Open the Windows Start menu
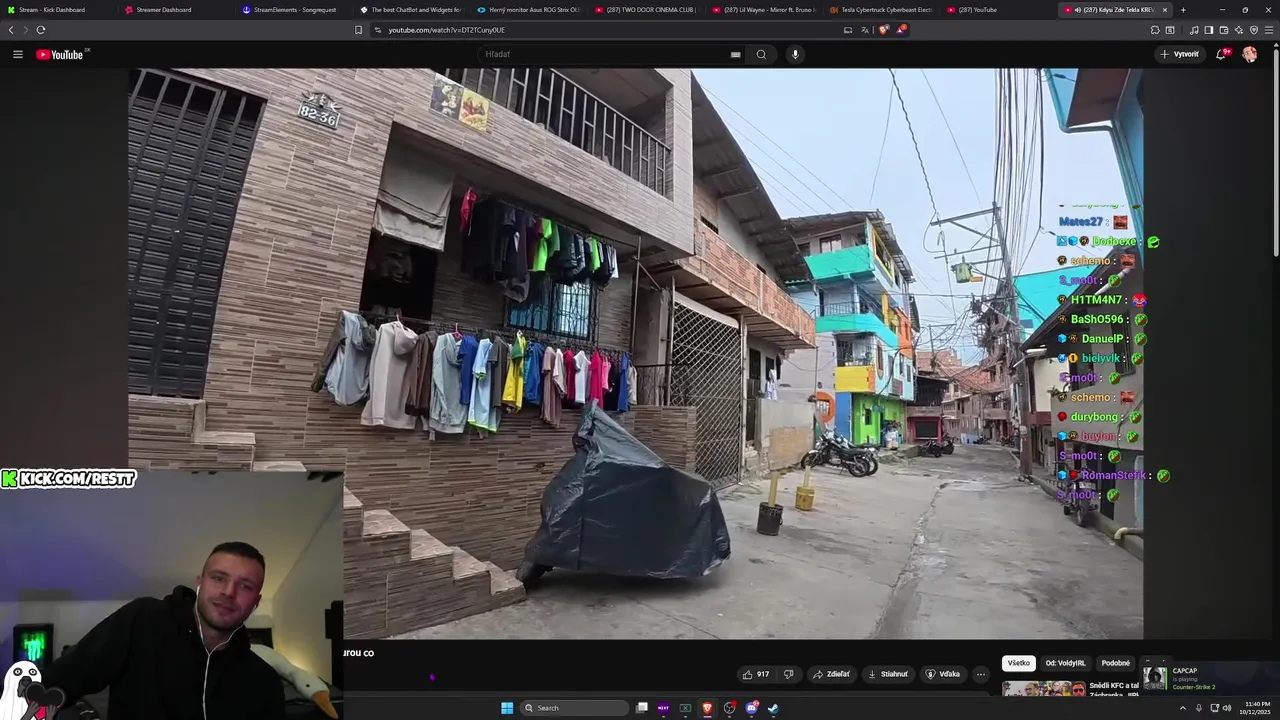This screenshot has width=1280, height=720. click(507, 708)
